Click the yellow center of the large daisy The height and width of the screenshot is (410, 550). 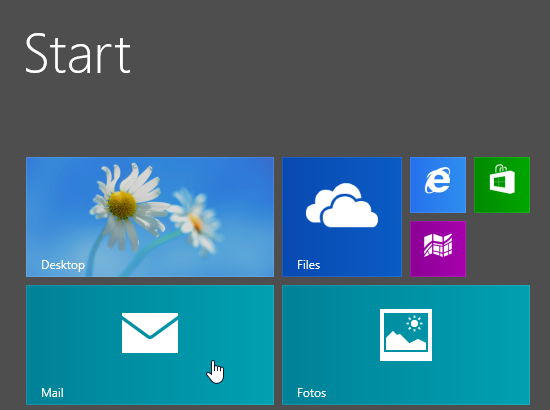(122, 205)
